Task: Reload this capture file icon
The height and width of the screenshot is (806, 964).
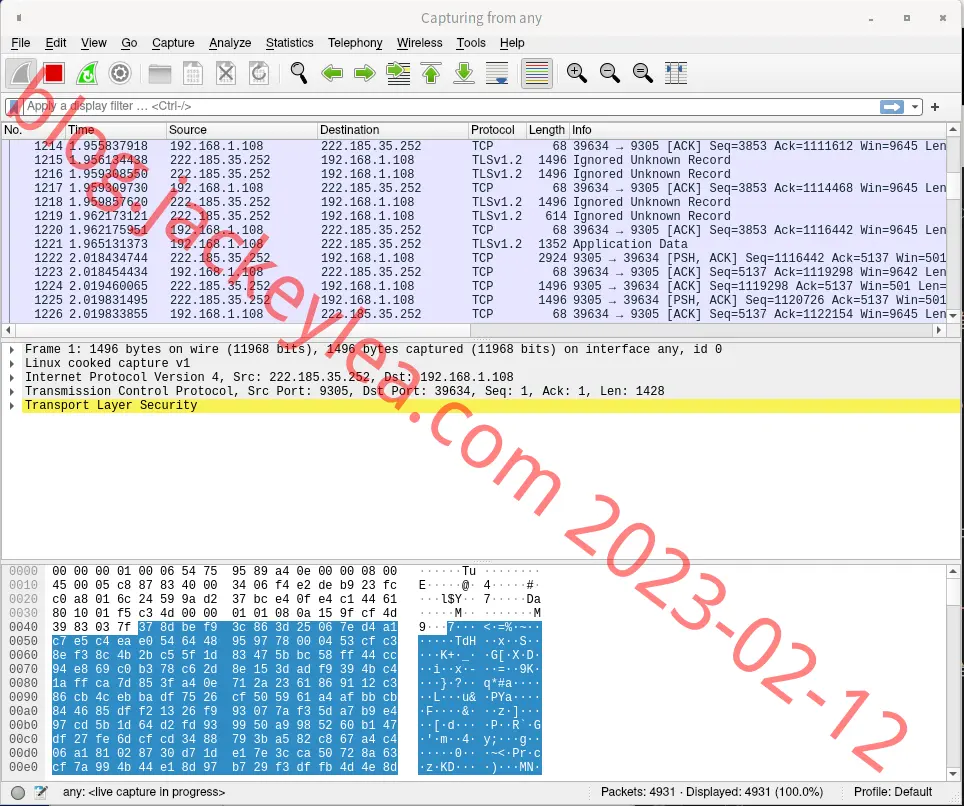Action: 259,74
